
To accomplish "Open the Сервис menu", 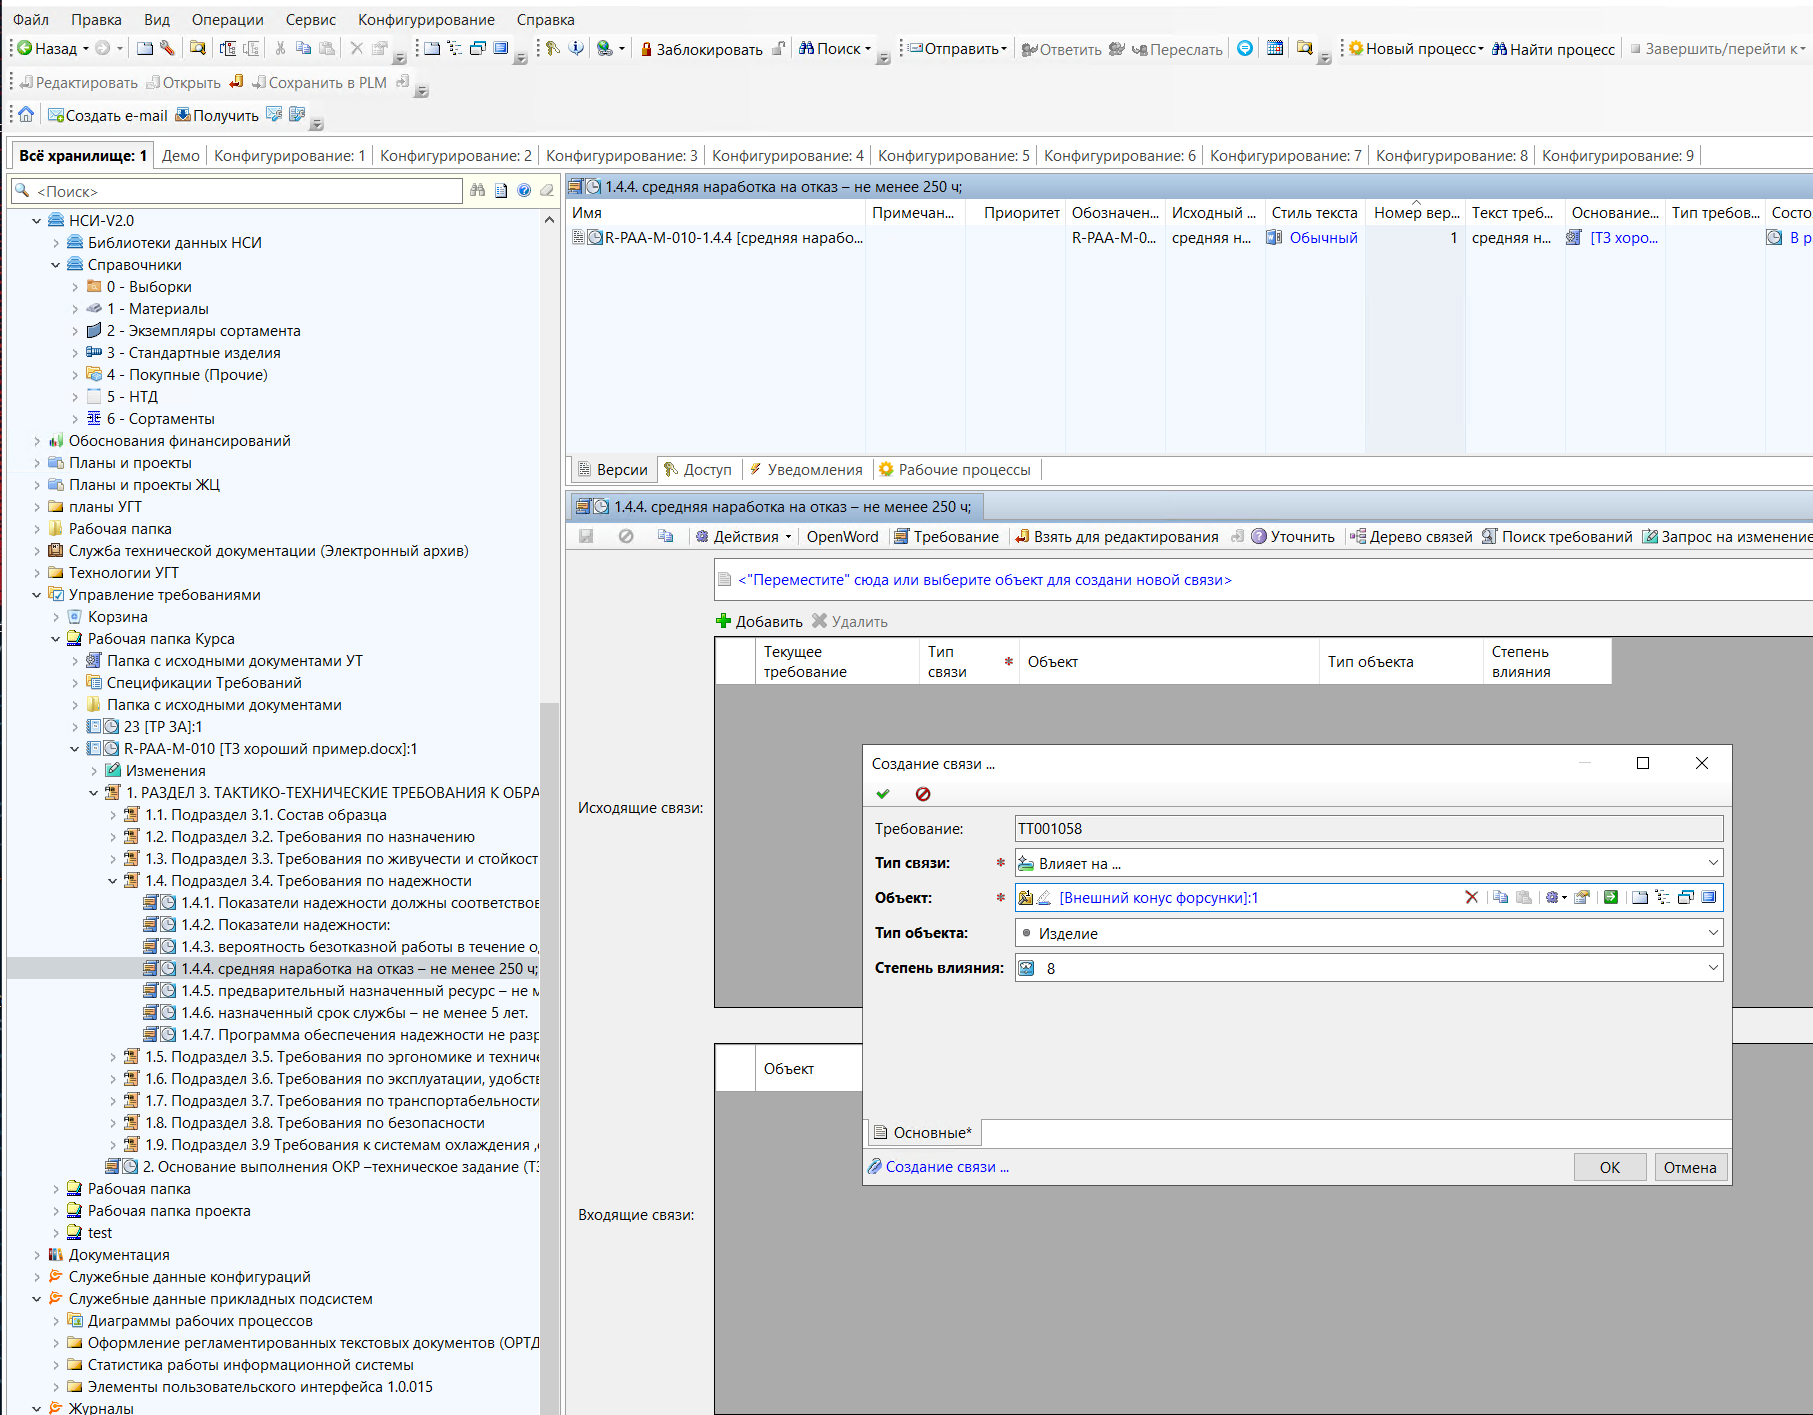I will point(310,20).
